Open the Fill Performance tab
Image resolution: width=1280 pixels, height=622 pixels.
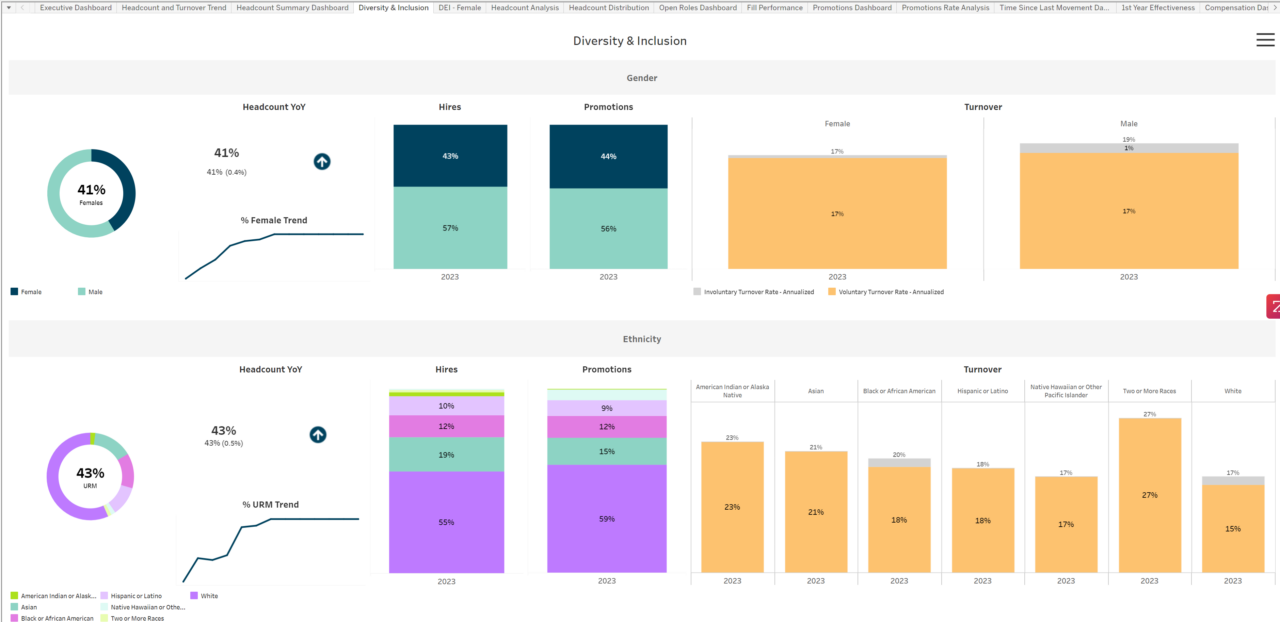tap(775, 7)
